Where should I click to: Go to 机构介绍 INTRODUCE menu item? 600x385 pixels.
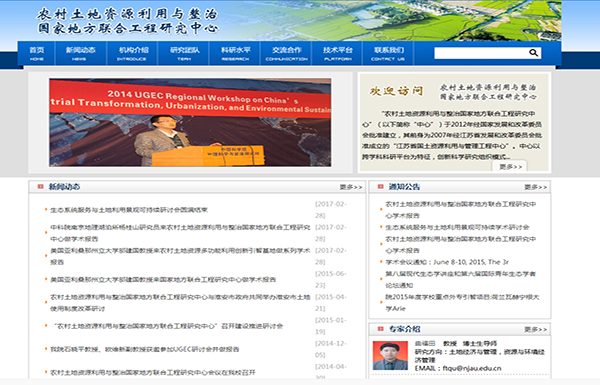(132, 53)
